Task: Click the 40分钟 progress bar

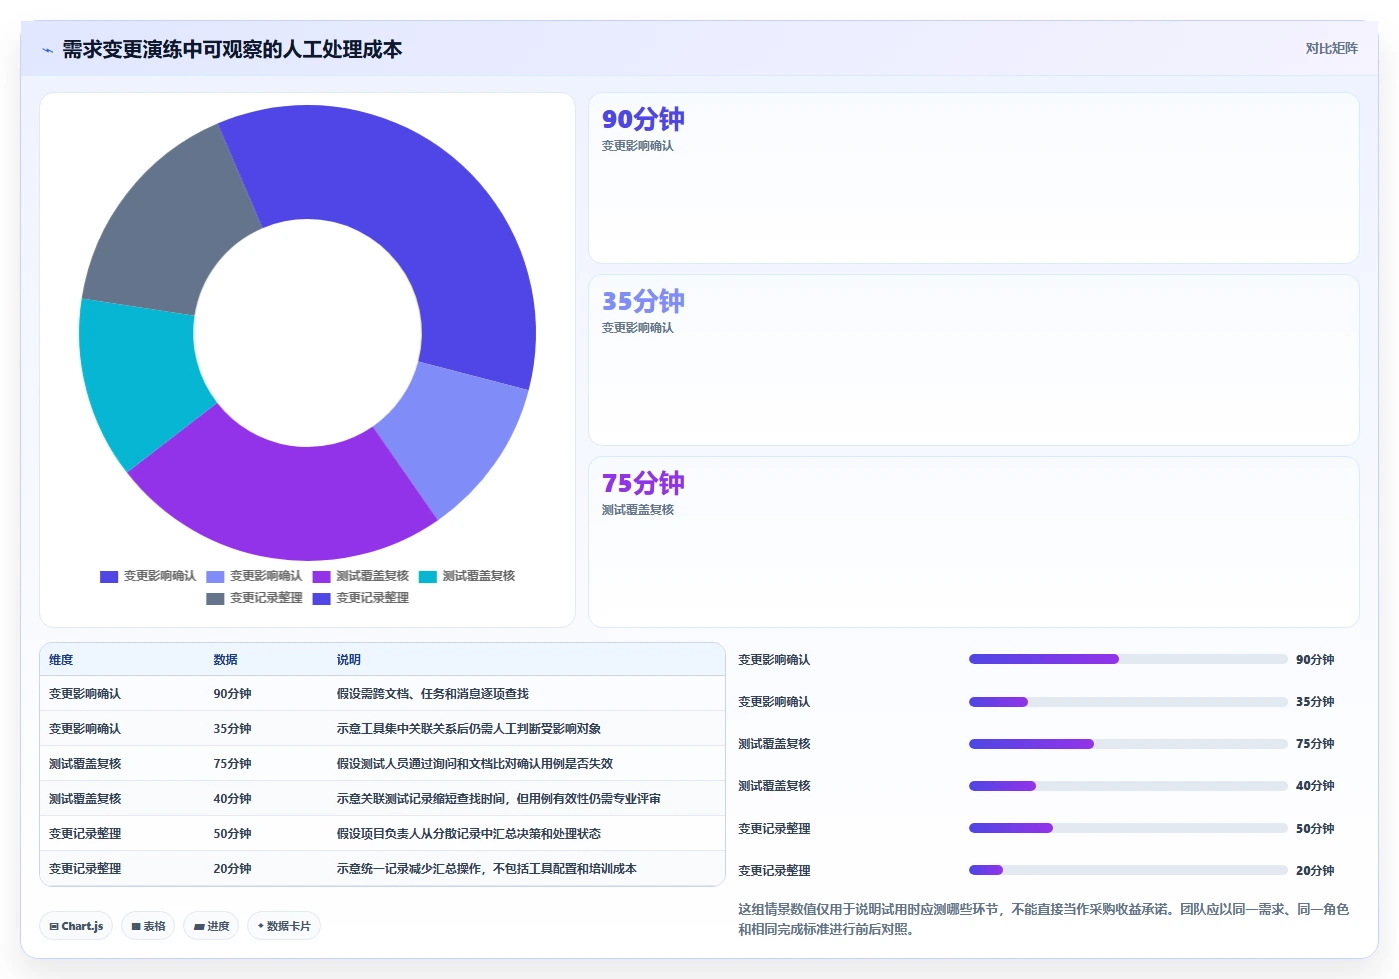Action: coord(1128,786)
